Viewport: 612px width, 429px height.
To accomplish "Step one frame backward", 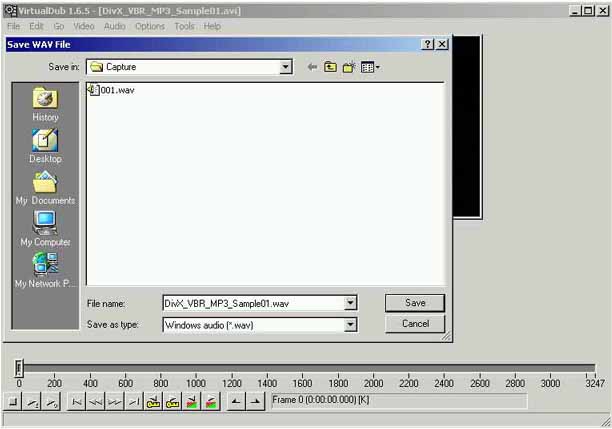I will click(96, 401).
